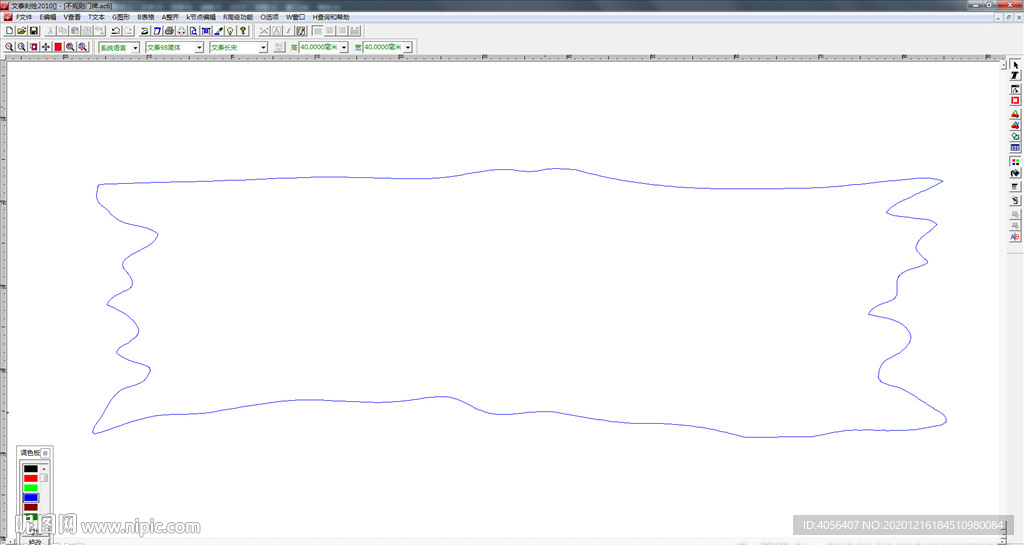The width and height of the screenshot is (1024, 545).
Task: Click the Print icon in toolbar
Action: pos(169,31)
